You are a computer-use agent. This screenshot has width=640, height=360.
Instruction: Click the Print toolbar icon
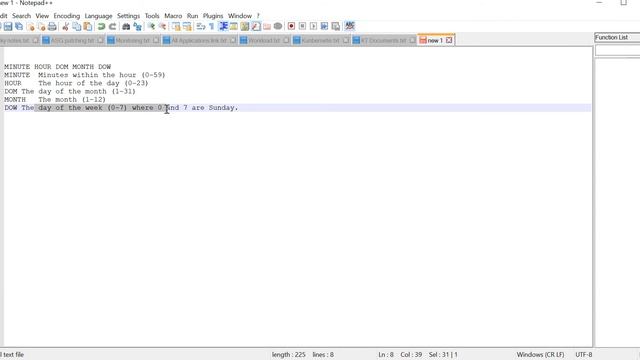point(52,27)
